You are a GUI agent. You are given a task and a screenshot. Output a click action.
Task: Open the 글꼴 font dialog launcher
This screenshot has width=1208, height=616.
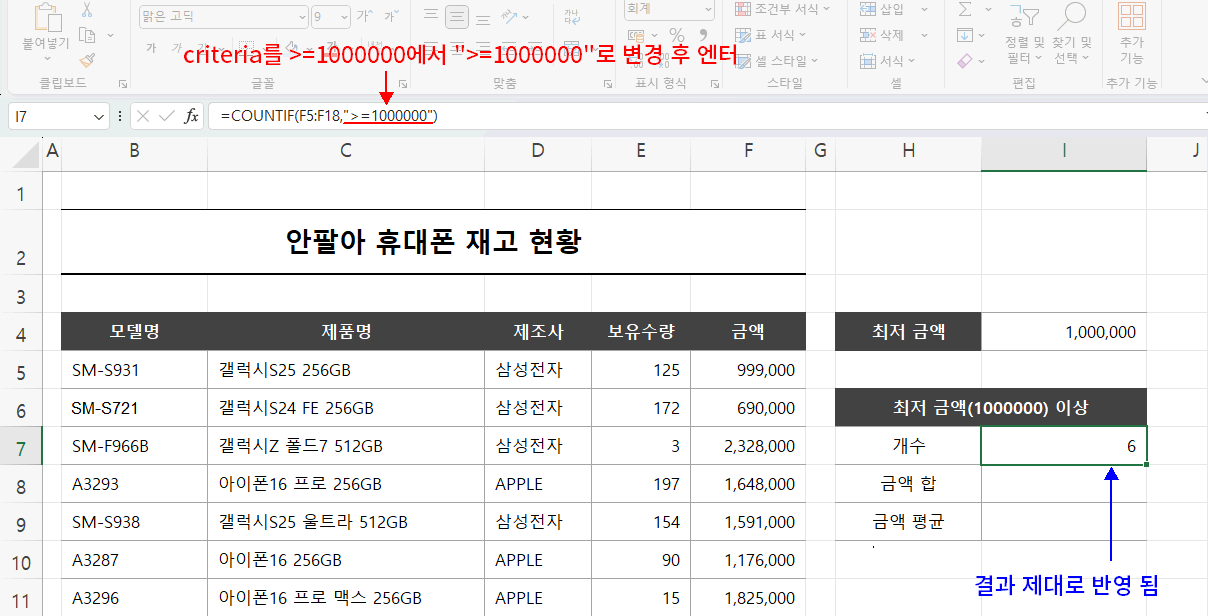click(402, 84)
